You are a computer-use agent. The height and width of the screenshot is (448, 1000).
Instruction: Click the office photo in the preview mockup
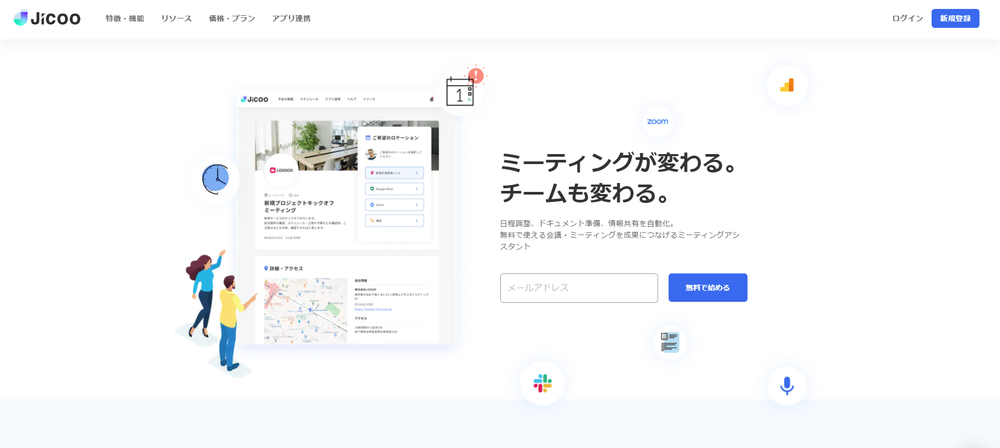[306, 145]
